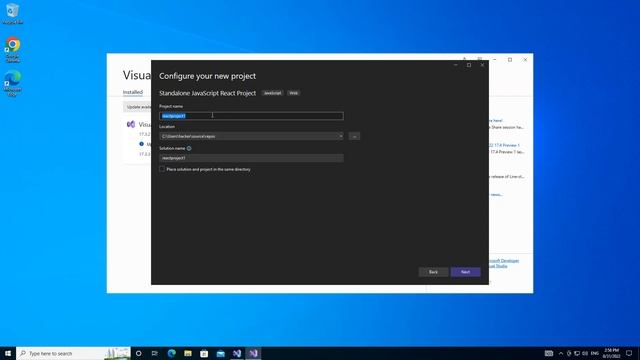Switch to Visual Studio Installer taskbar icon
This screenshot has width=640, height=360.
237,353
